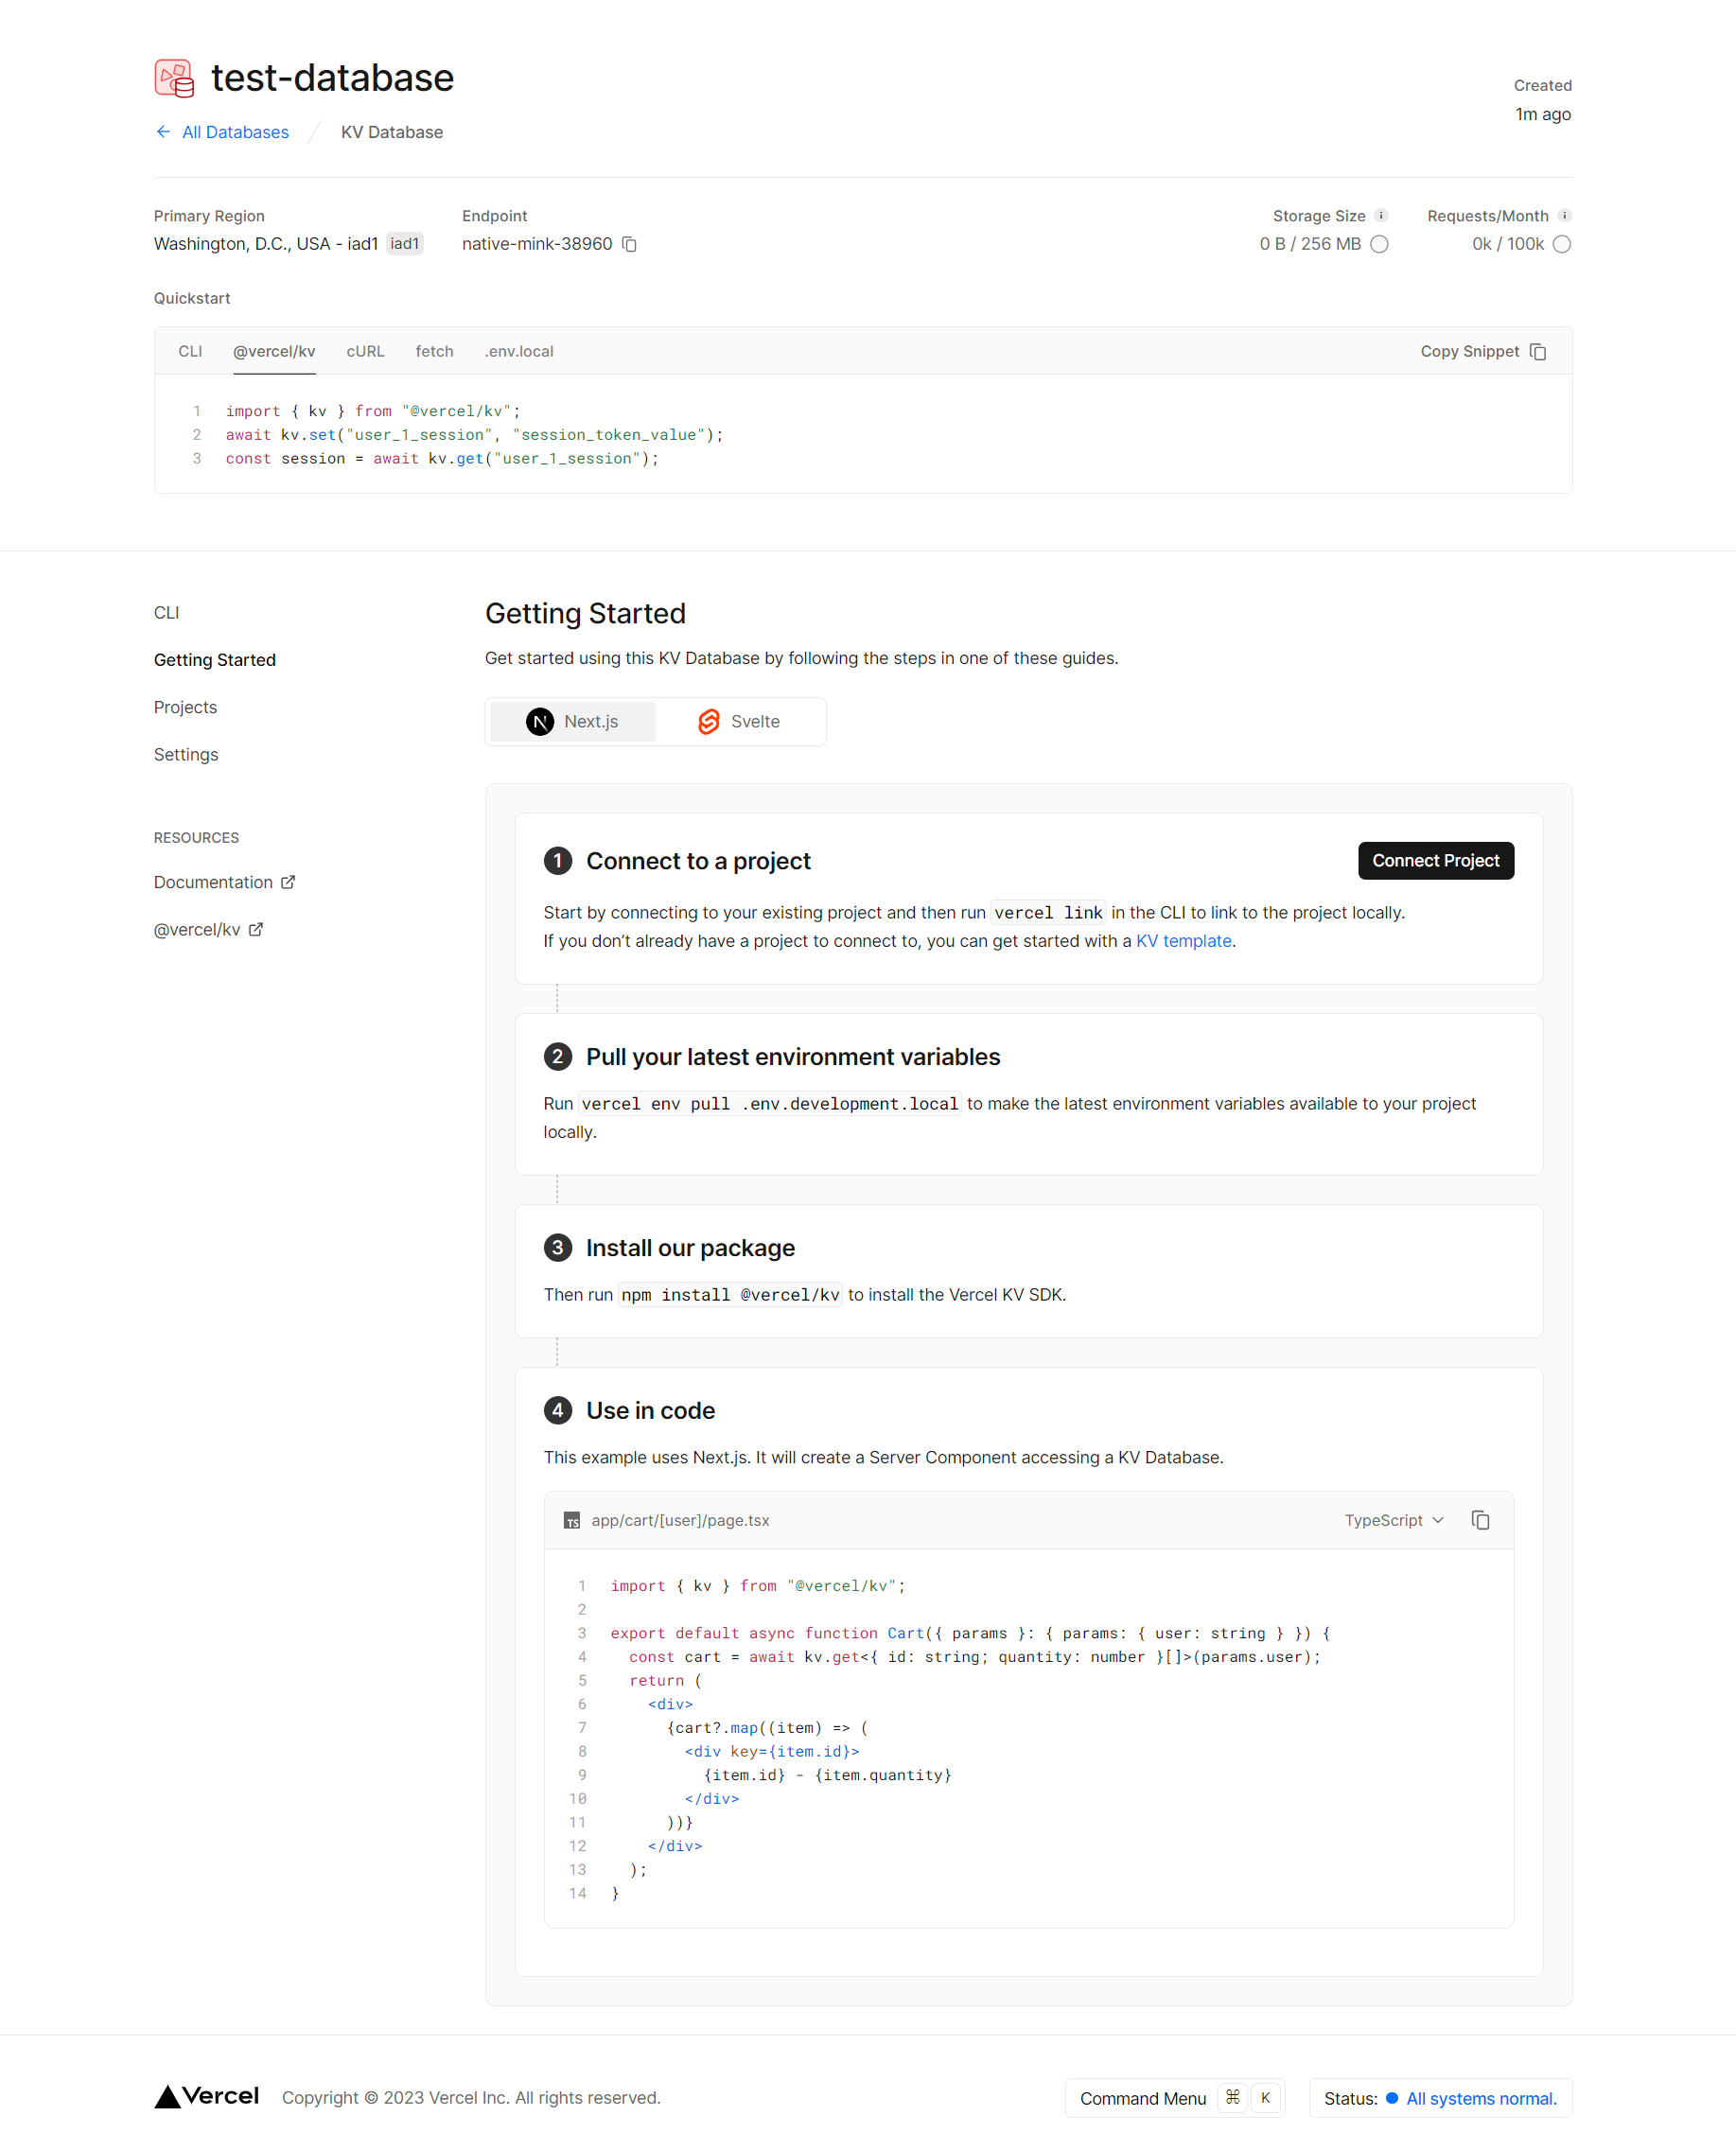Click the Next.js logo icon
The height and width of the screenshot is (2133, 1736).
(x=540, y=722)
